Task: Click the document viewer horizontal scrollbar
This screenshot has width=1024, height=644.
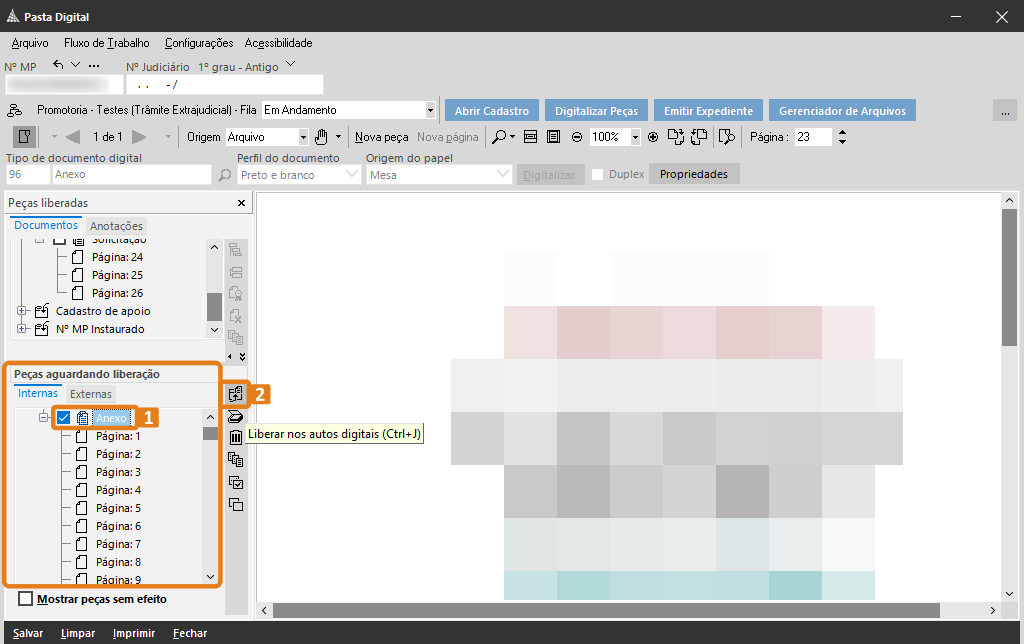Action: (x=606, y=610)
